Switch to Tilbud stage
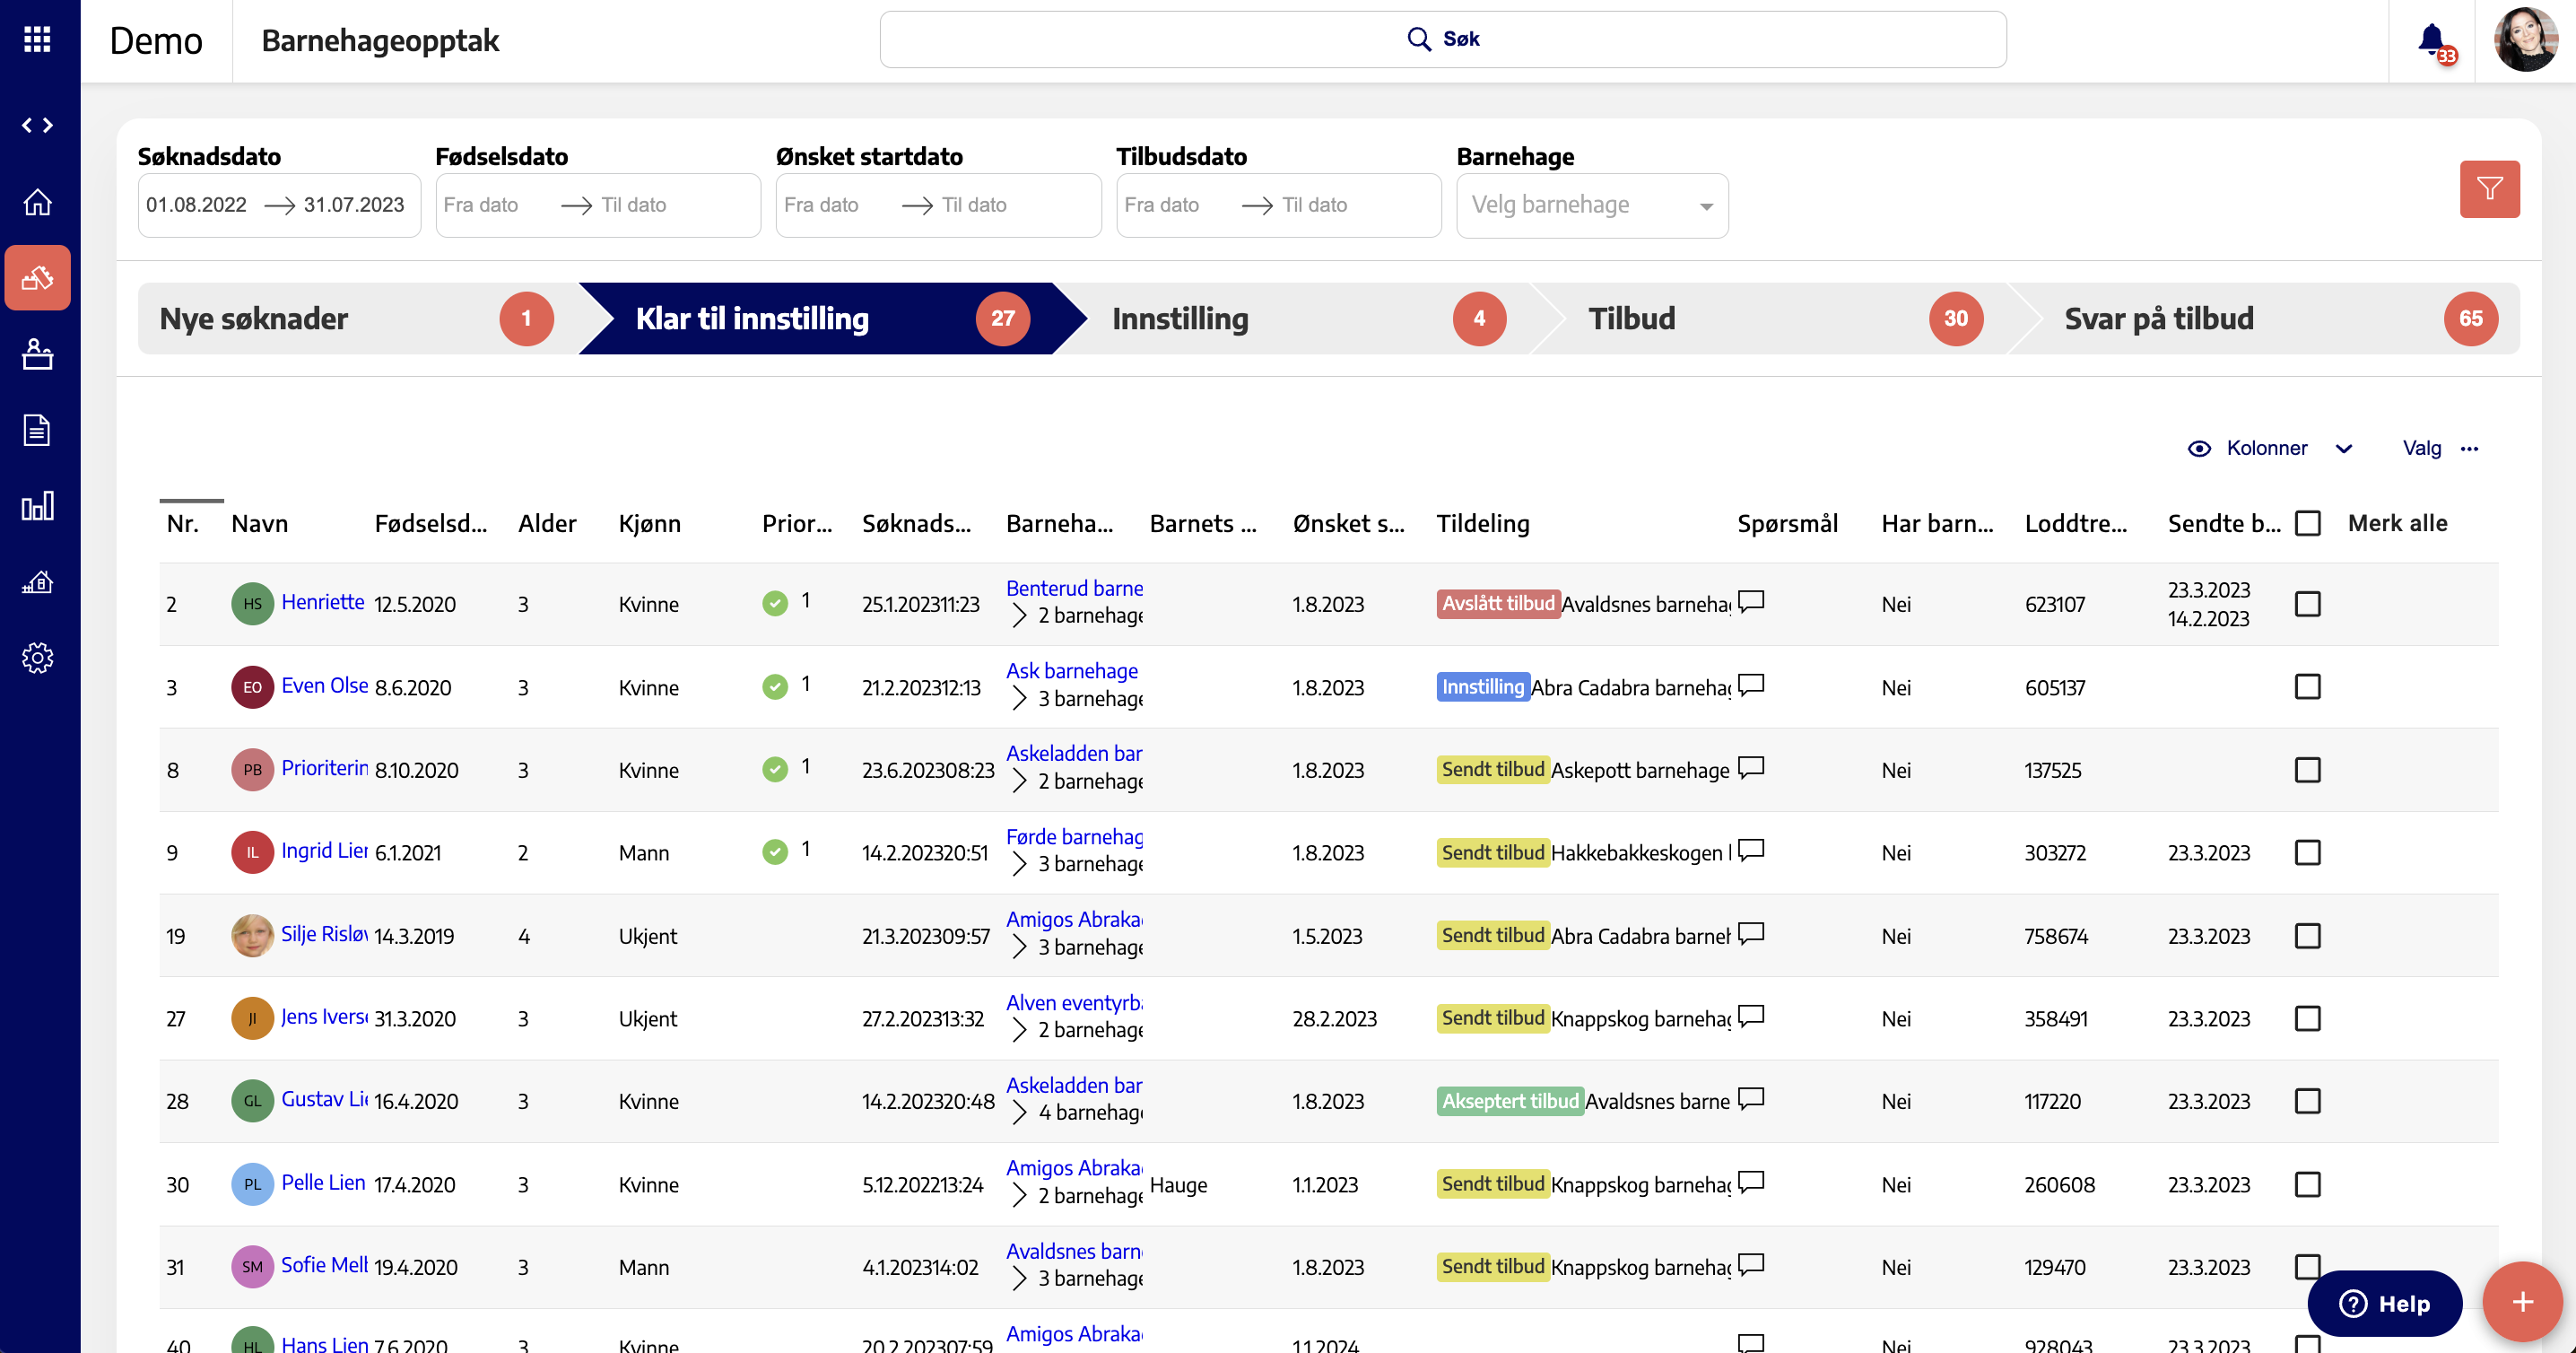This screenshot has height=1353, width=2576. click(1785, 318)
